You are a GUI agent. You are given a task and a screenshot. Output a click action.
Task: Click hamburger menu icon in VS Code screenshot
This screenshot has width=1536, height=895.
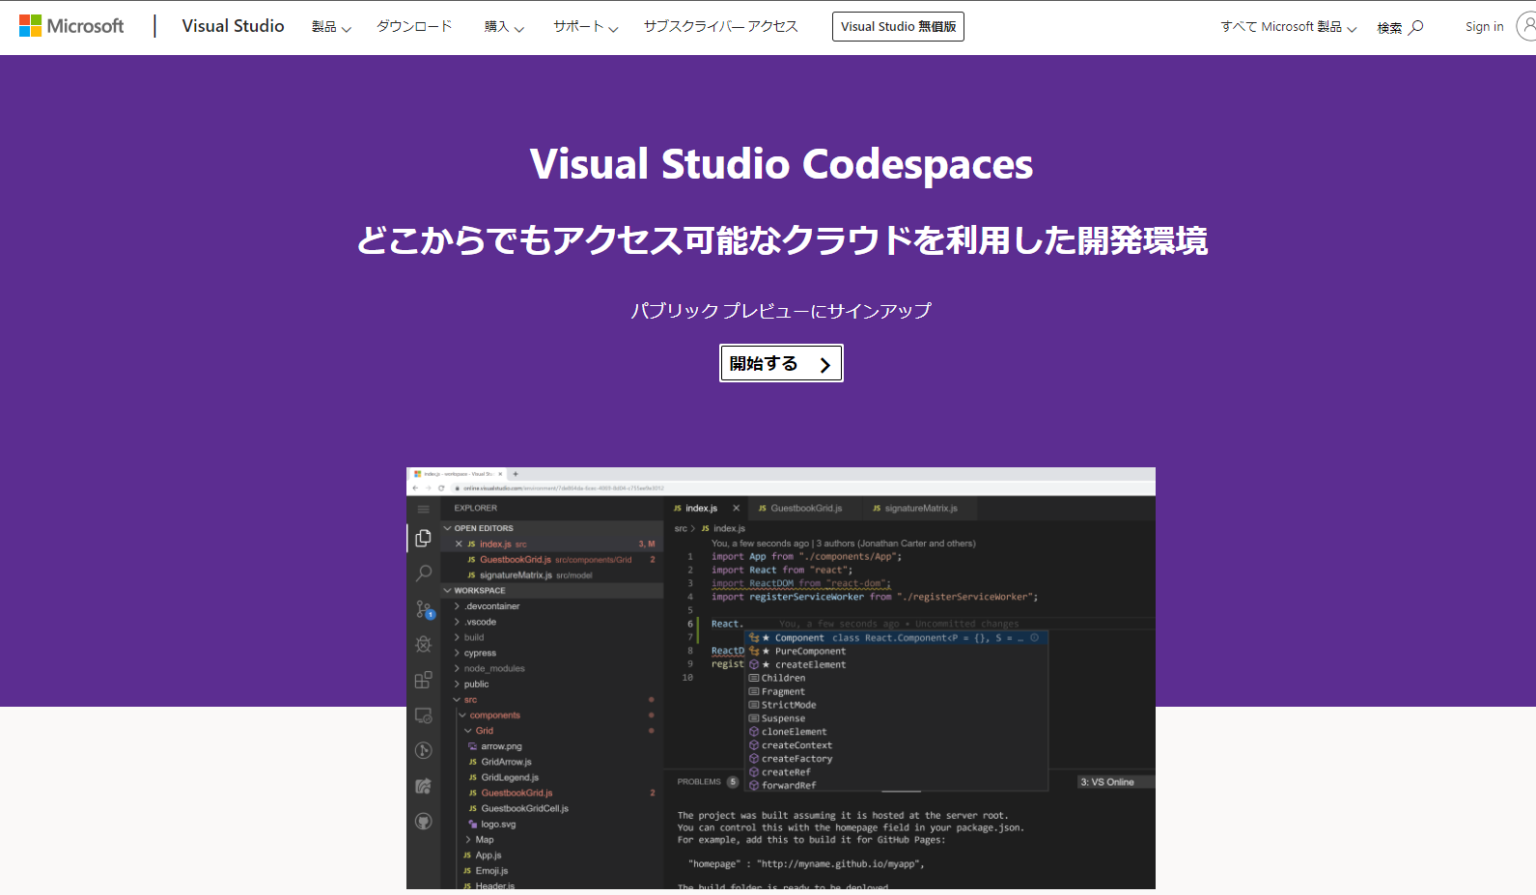423,509
